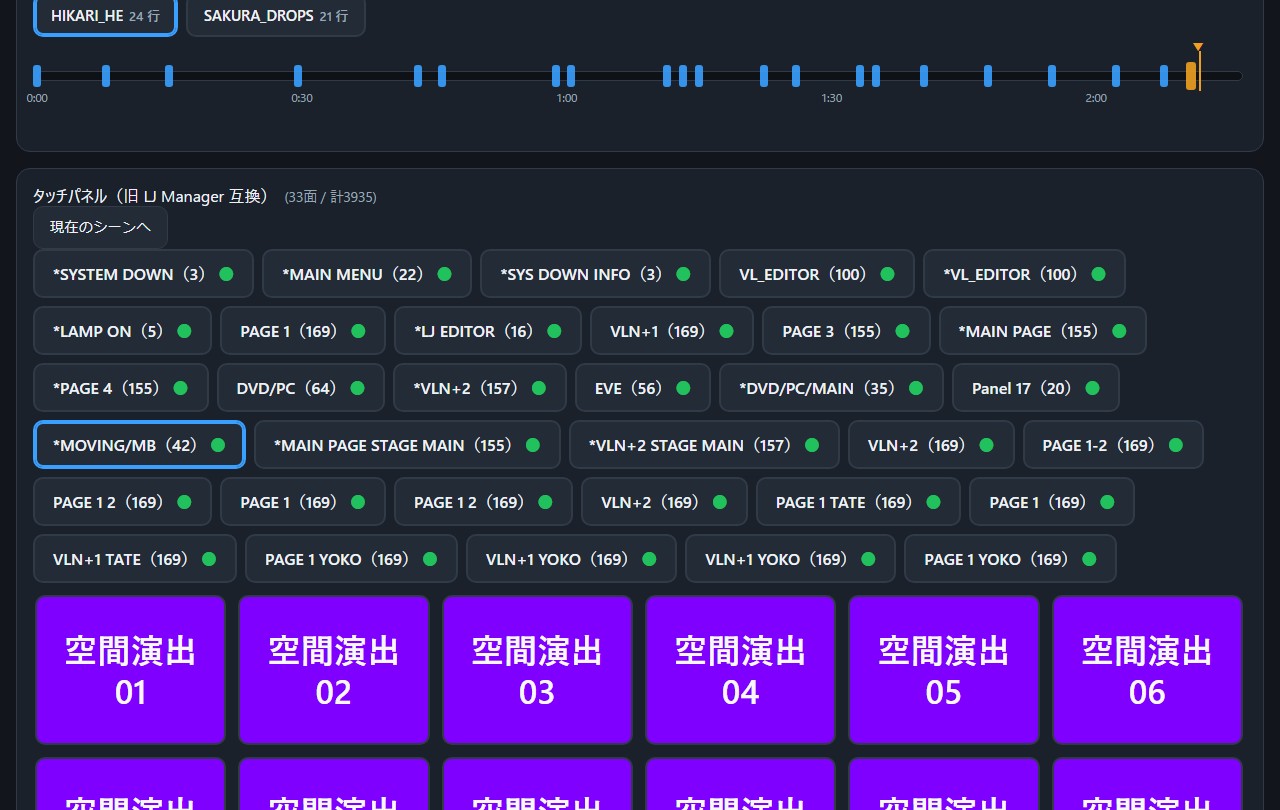Open the *MAIN PAGE (155) panel
Viewport: 1280px width, 810px height.
(x=1042, y=331)
